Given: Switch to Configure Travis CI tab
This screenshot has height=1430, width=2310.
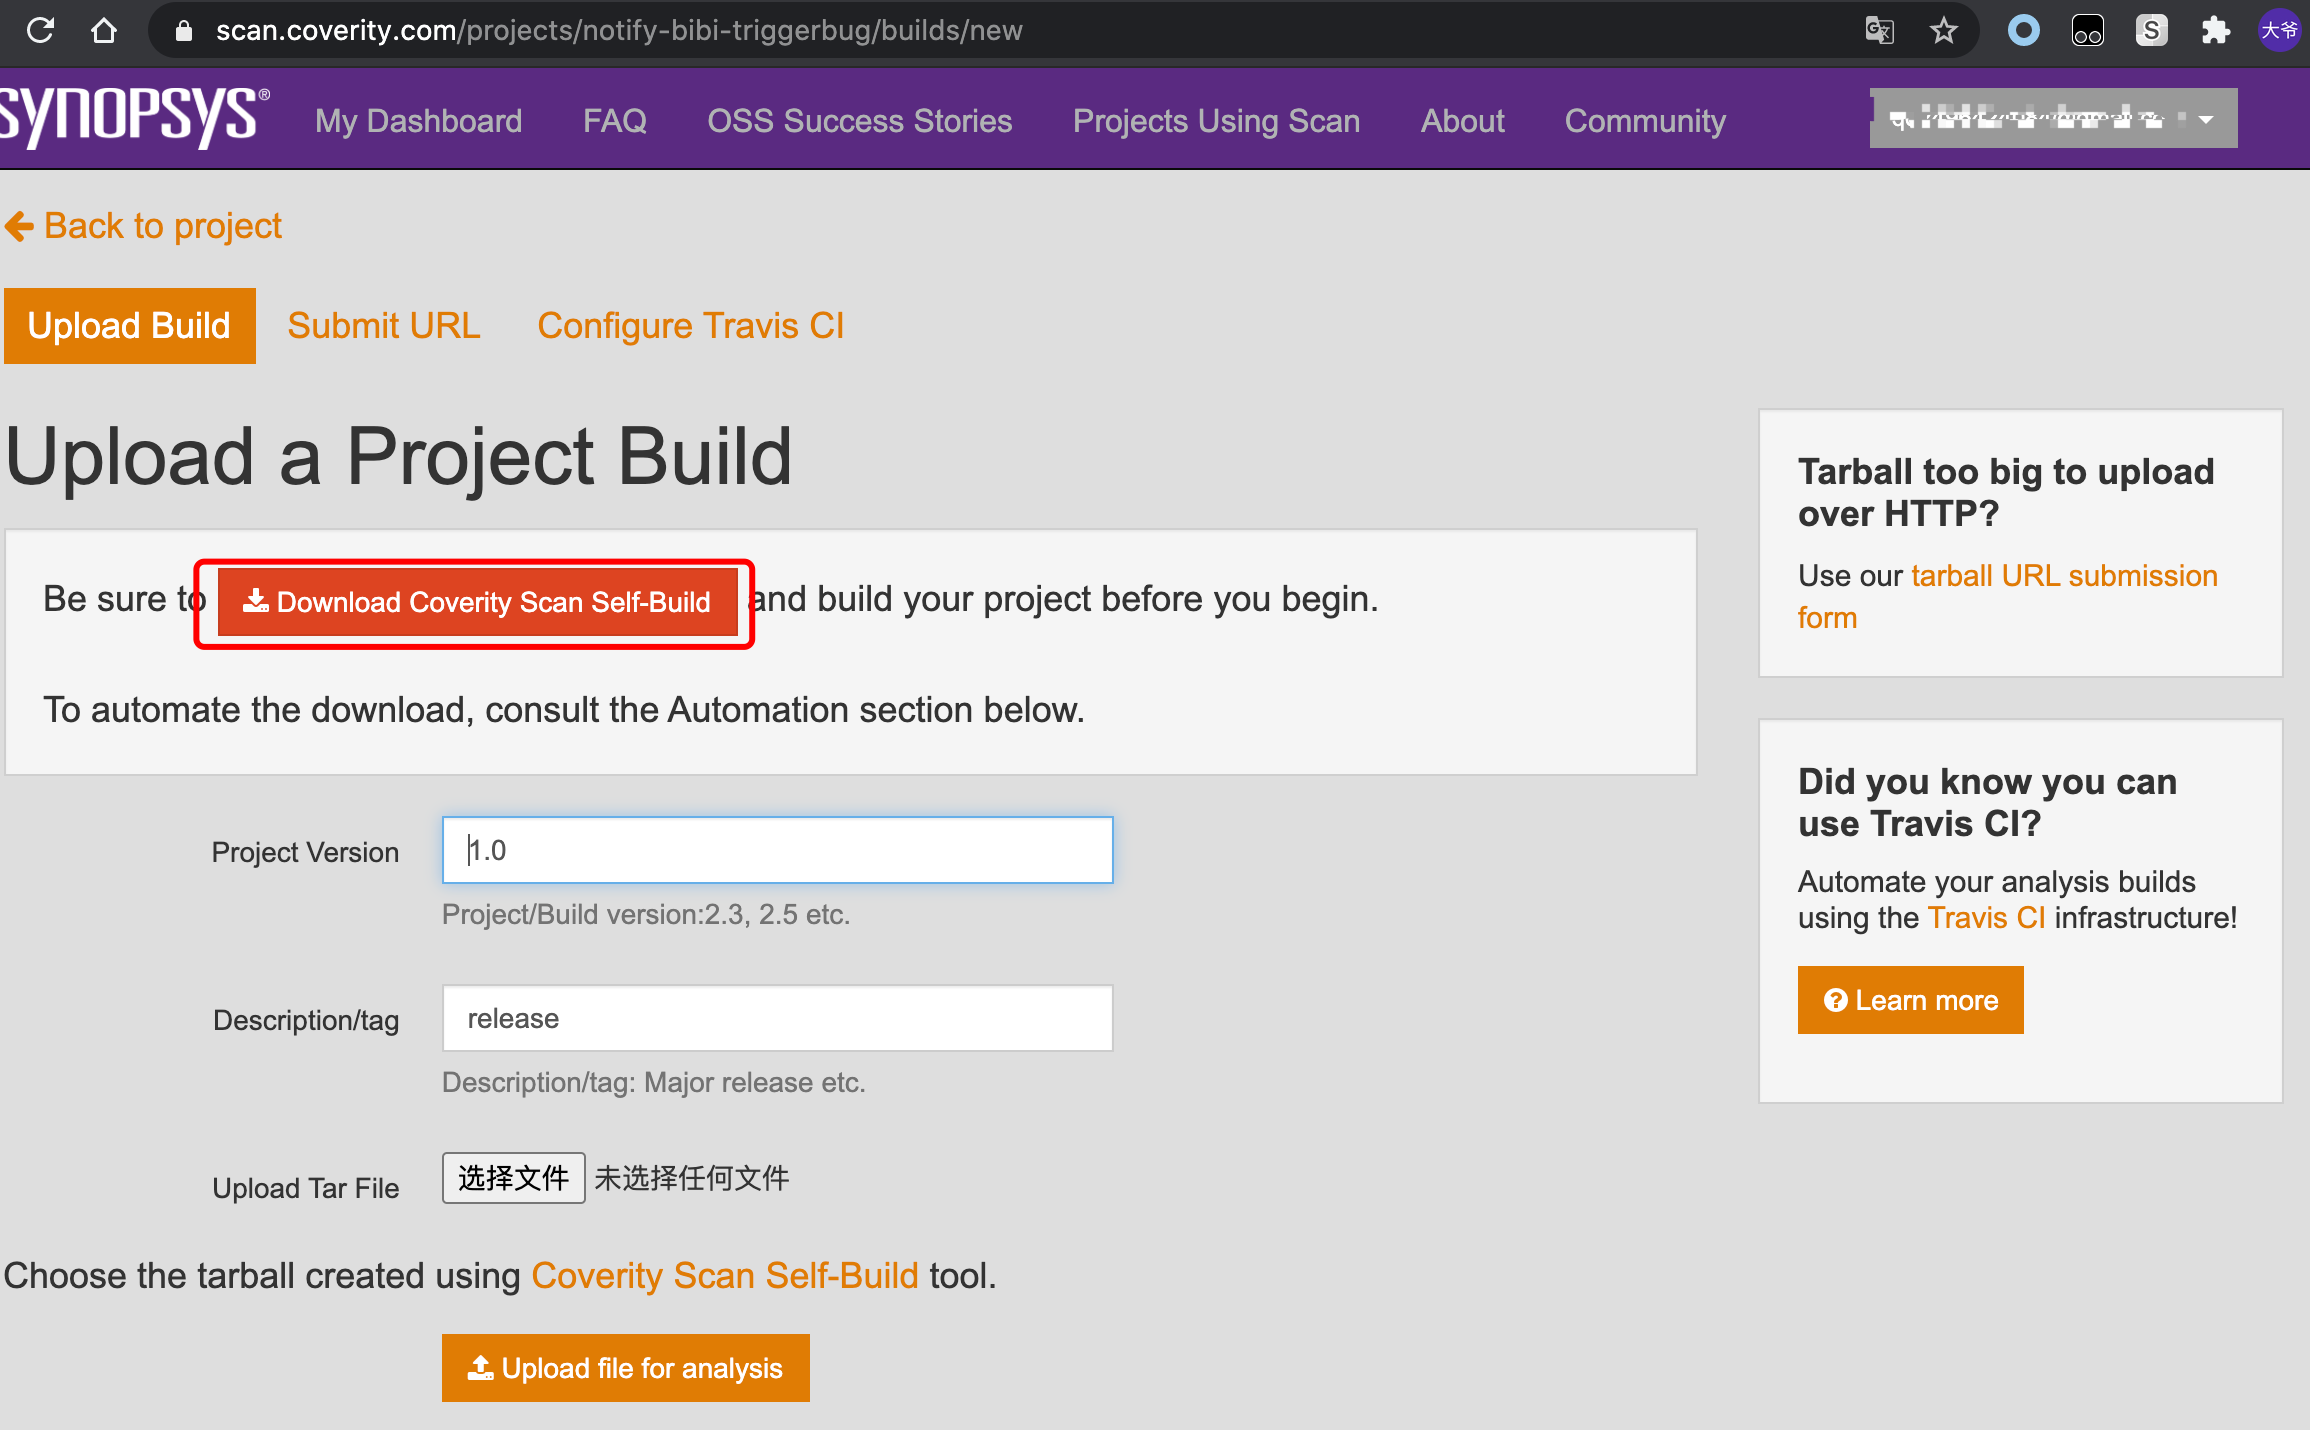Looking at the screenshot, I should pyautogui.click(x=690, y=326).
